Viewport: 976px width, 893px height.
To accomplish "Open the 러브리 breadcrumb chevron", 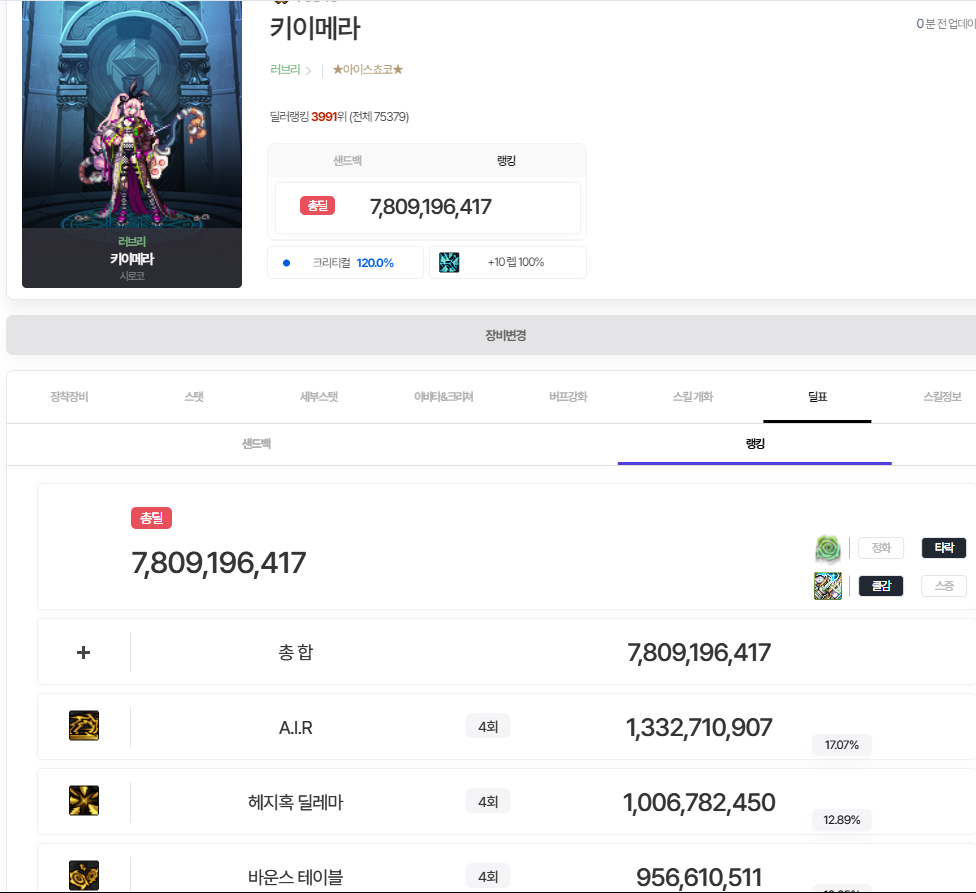I will [308, 70].
